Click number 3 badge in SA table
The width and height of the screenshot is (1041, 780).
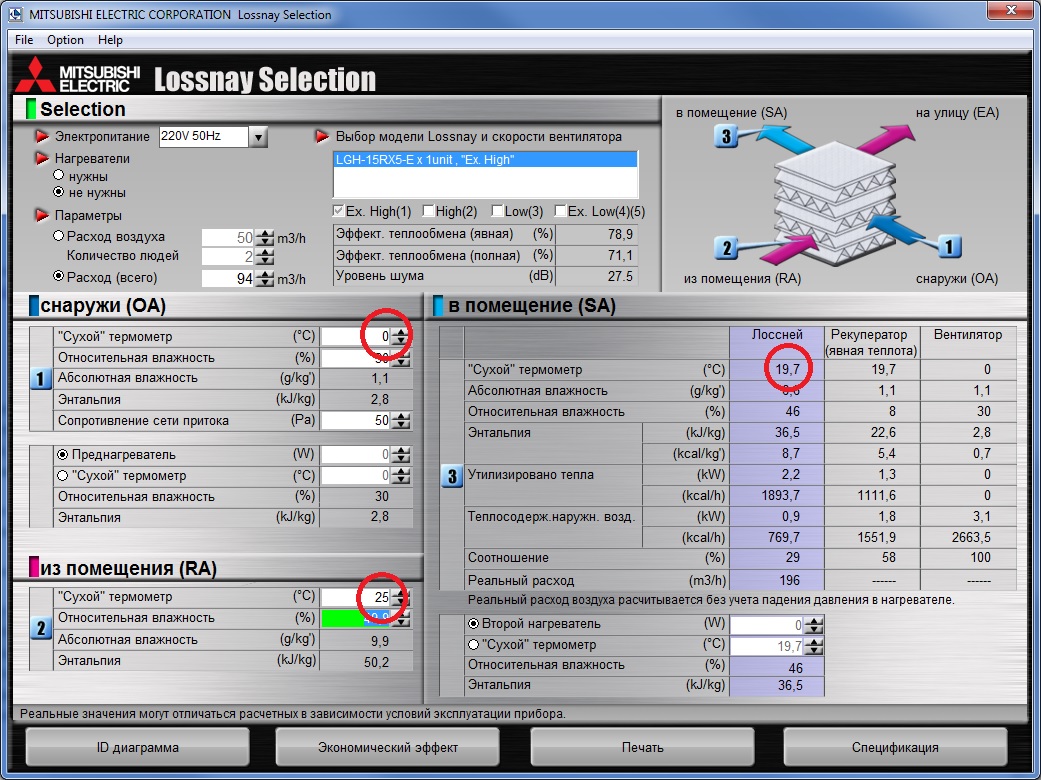[451, 476]
